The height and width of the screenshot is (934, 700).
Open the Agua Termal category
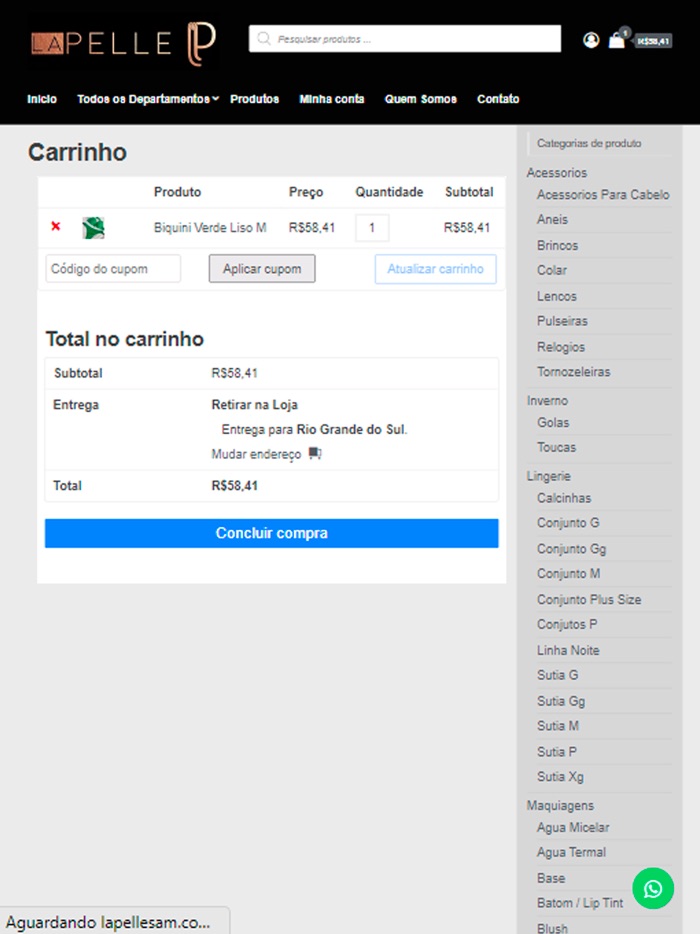pyautogui.click(x=571, y=852)
